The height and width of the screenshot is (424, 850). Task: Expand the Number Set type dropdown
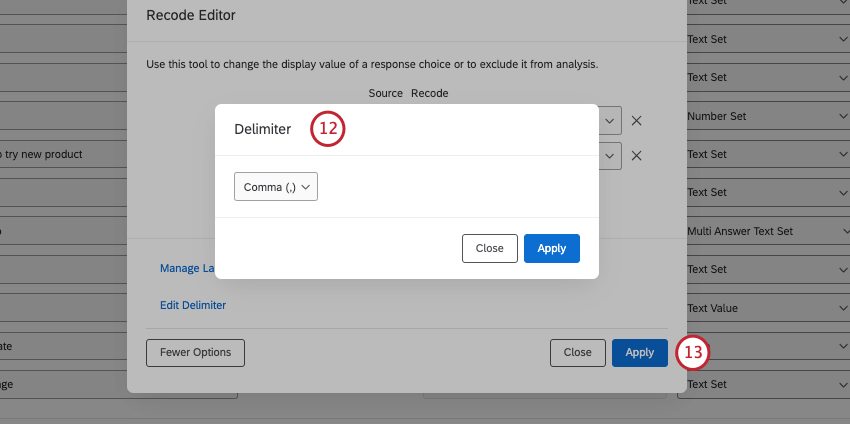click(766, 116)
